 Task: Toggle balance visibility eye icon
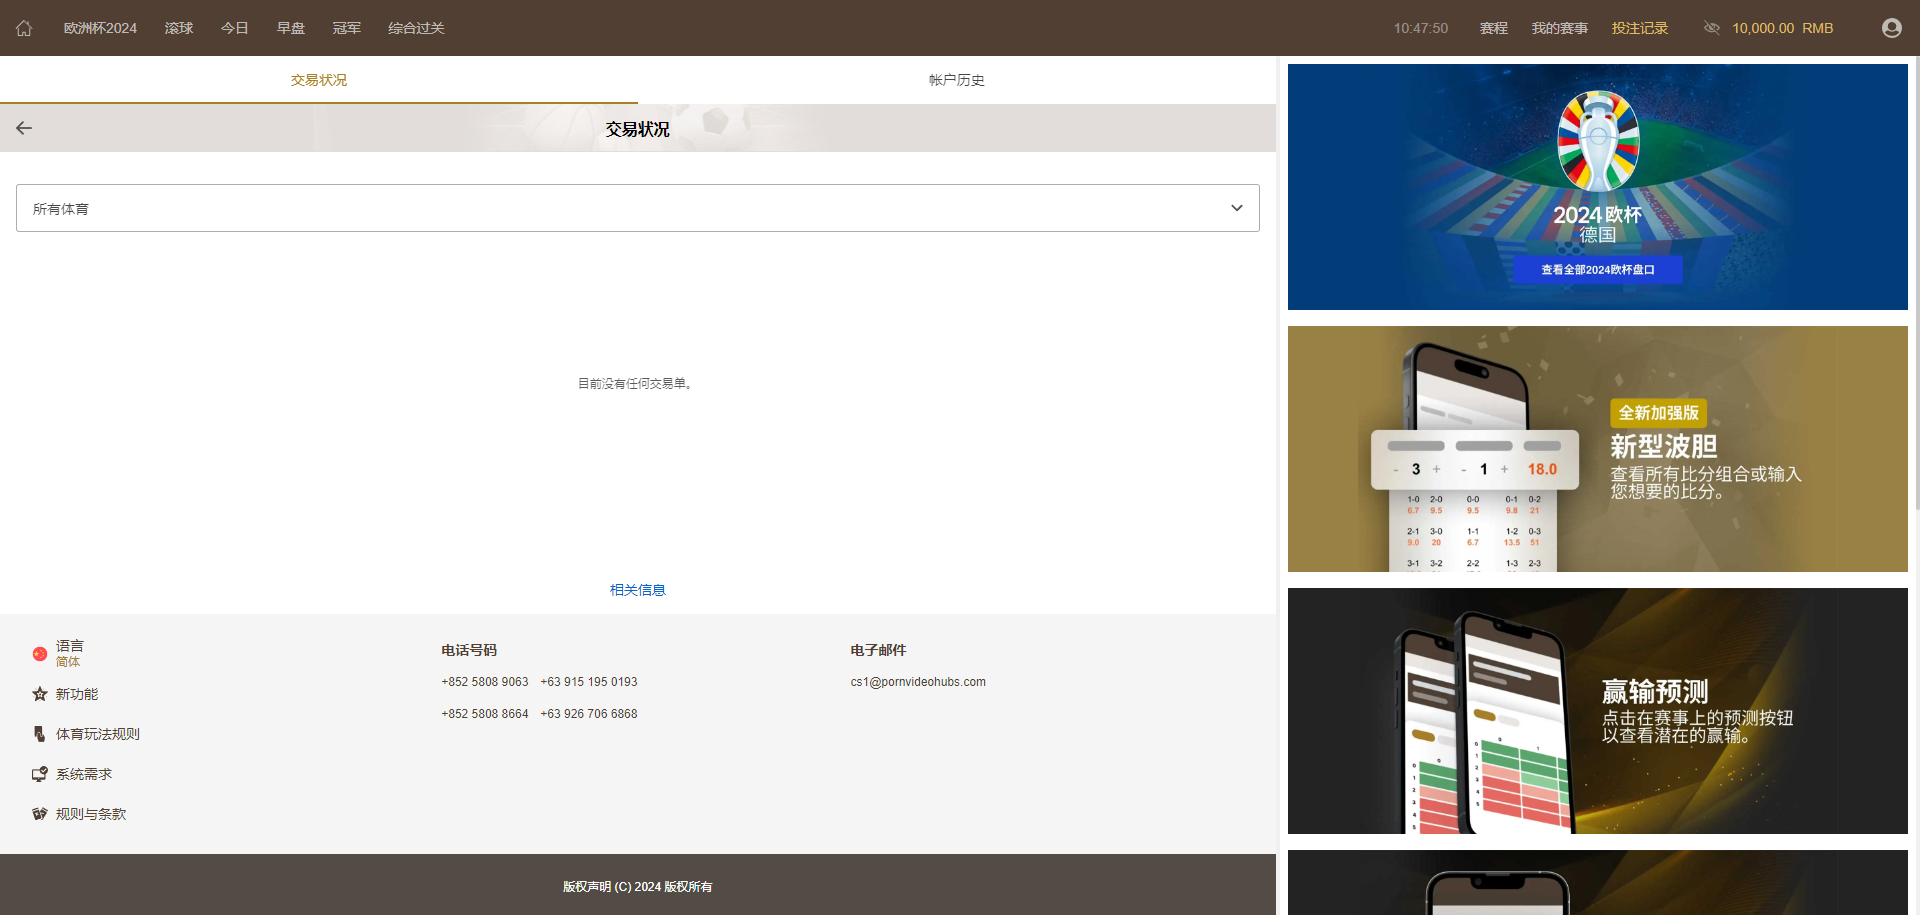click(1711, 28)
